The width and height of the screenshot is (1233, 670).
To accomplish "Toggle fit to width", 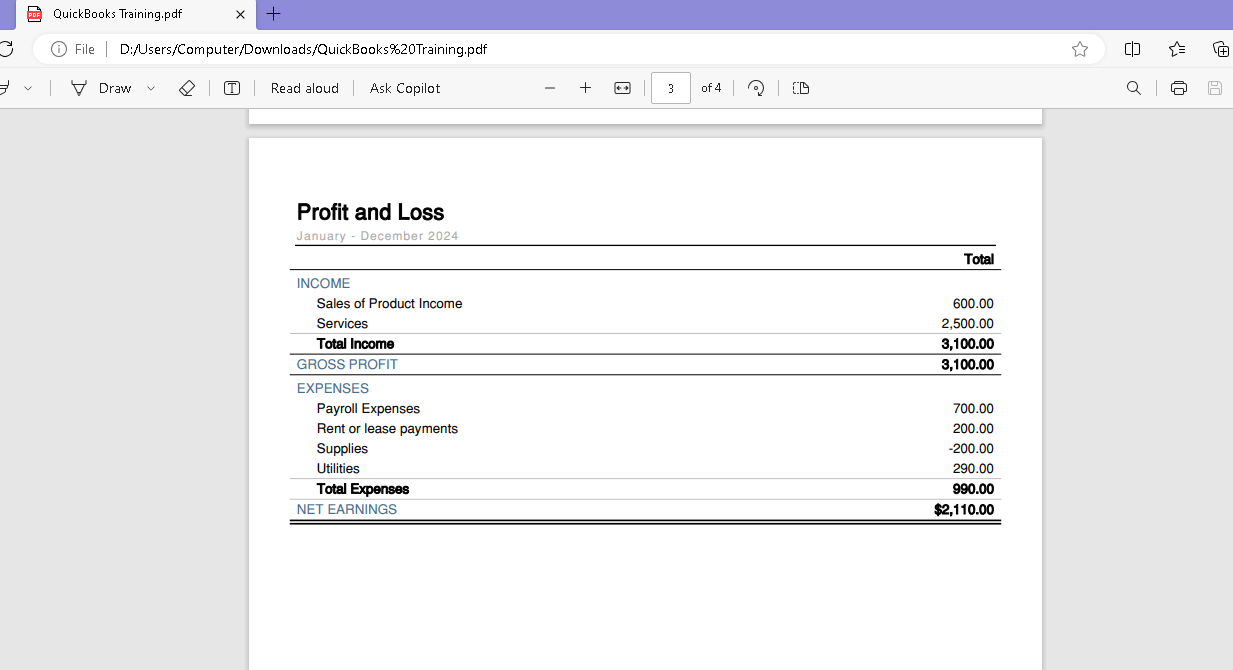I will 622,88.
